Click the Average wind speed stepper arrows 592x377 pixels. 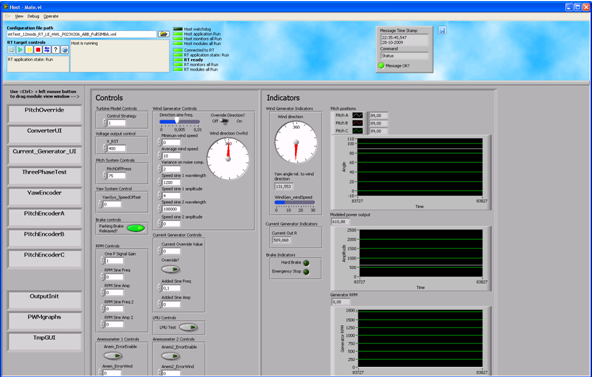click(159, 155)
